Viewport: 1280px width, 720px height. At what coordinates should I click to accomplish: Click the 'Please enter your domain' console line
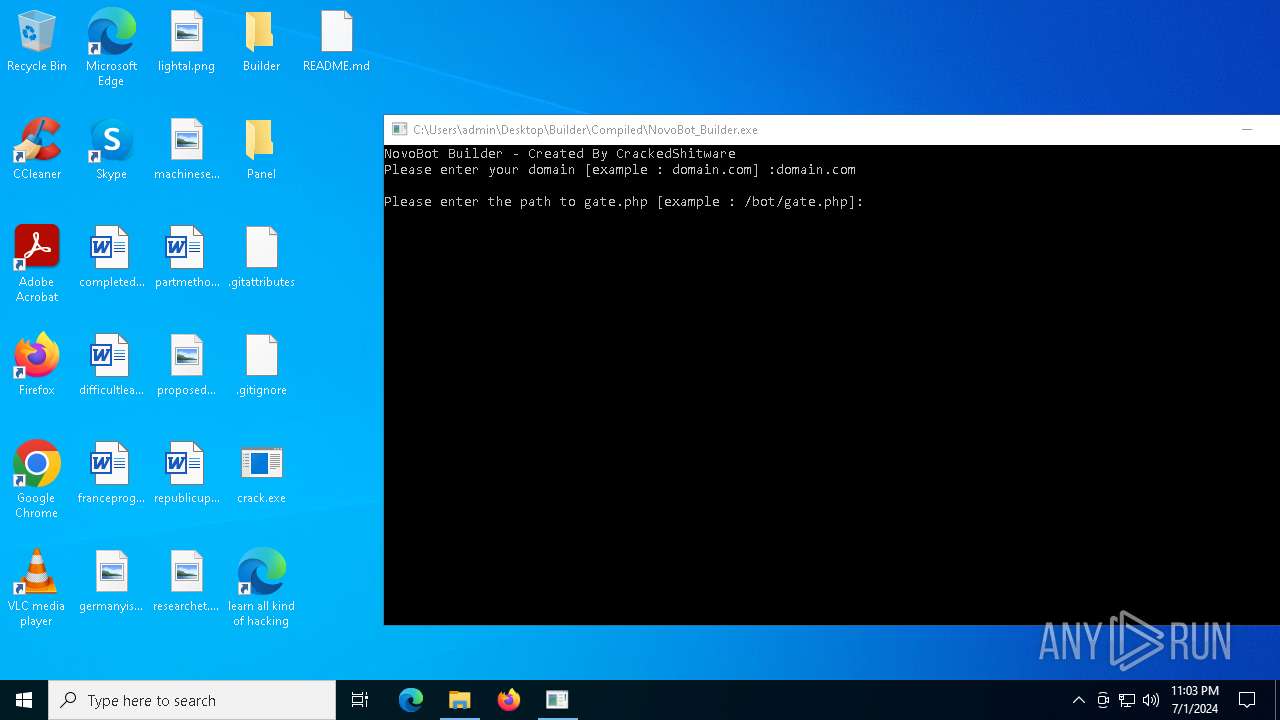pyautogui.click(x=620, y=170)
